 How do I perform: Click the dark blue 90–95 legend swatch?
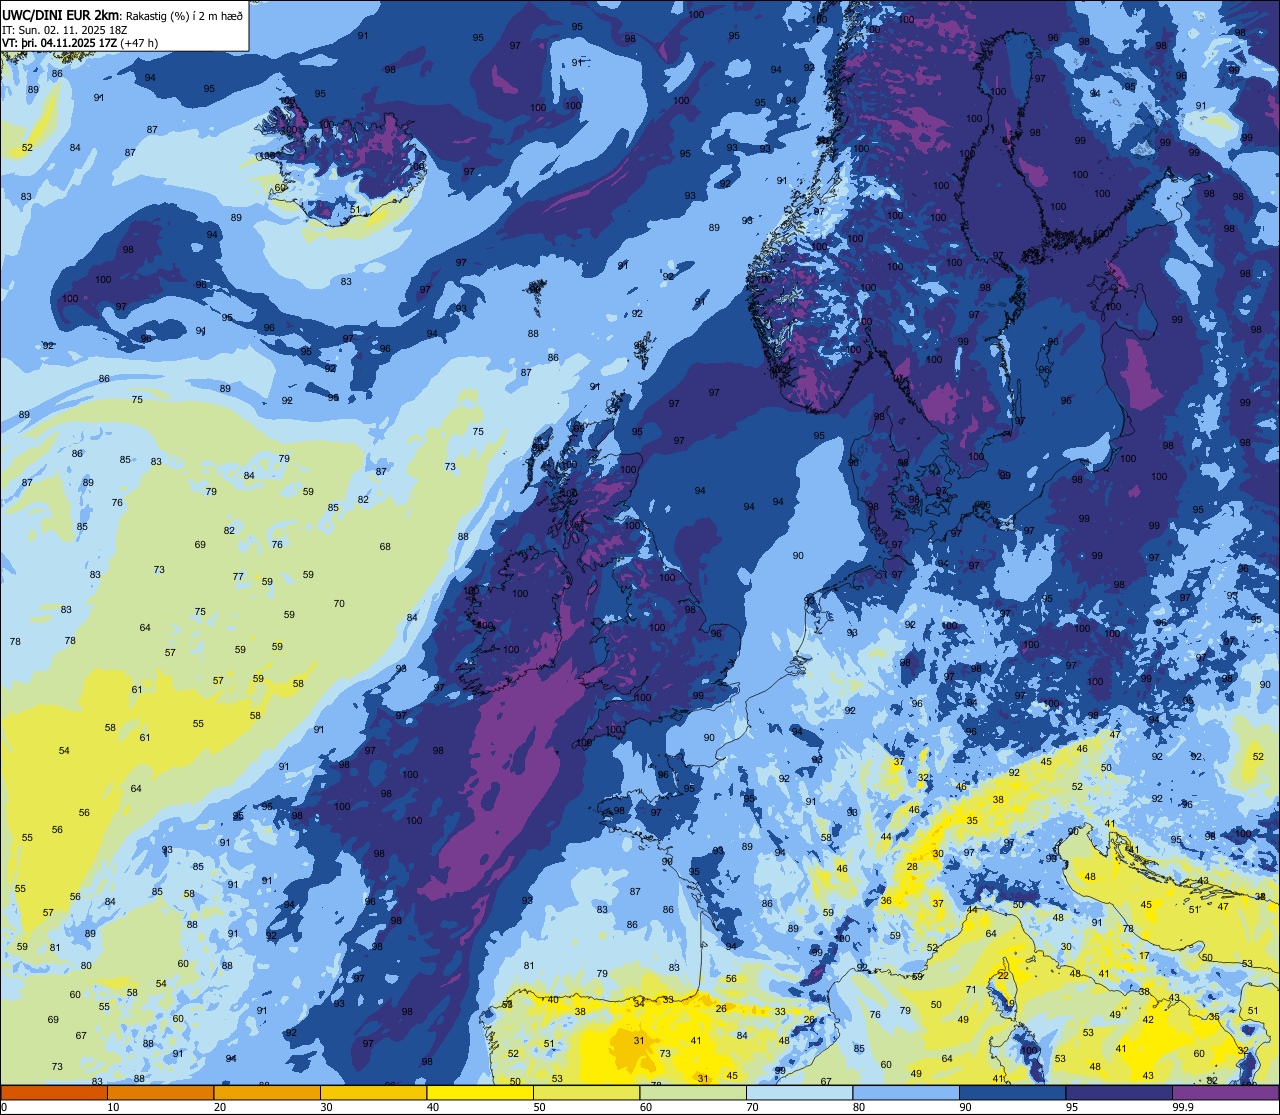(x=1012, y=1092)
